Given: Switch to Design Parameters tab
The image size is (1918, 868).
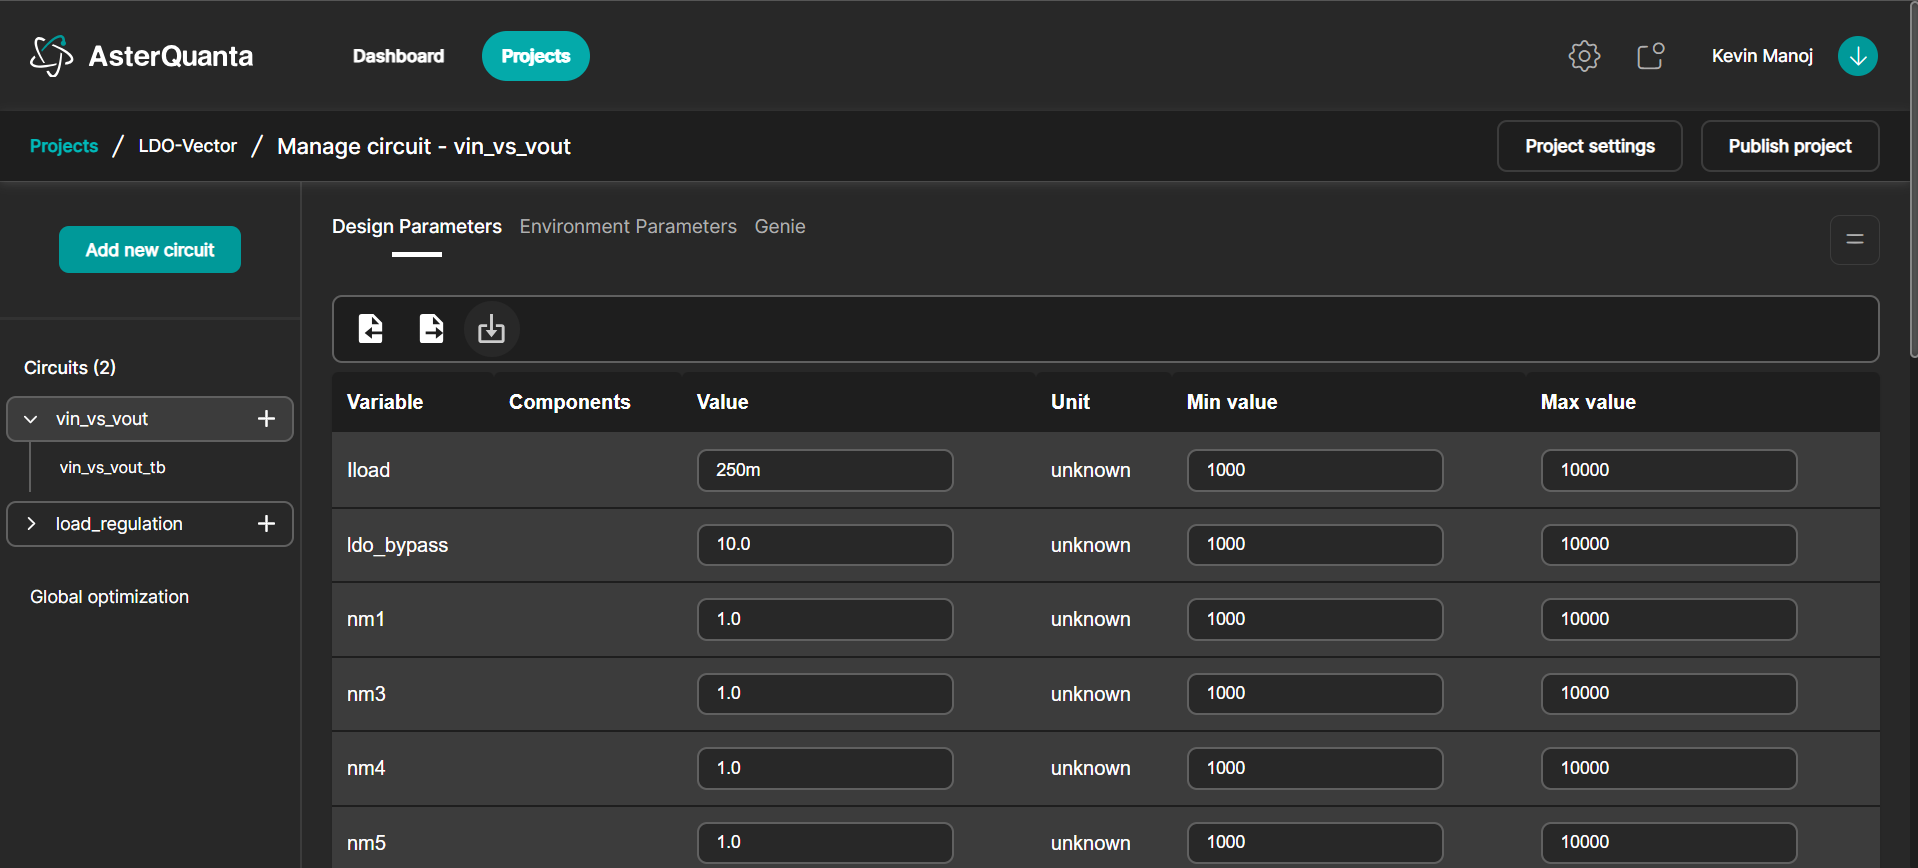Looking at the screenshot, I should tap(417, 227).
